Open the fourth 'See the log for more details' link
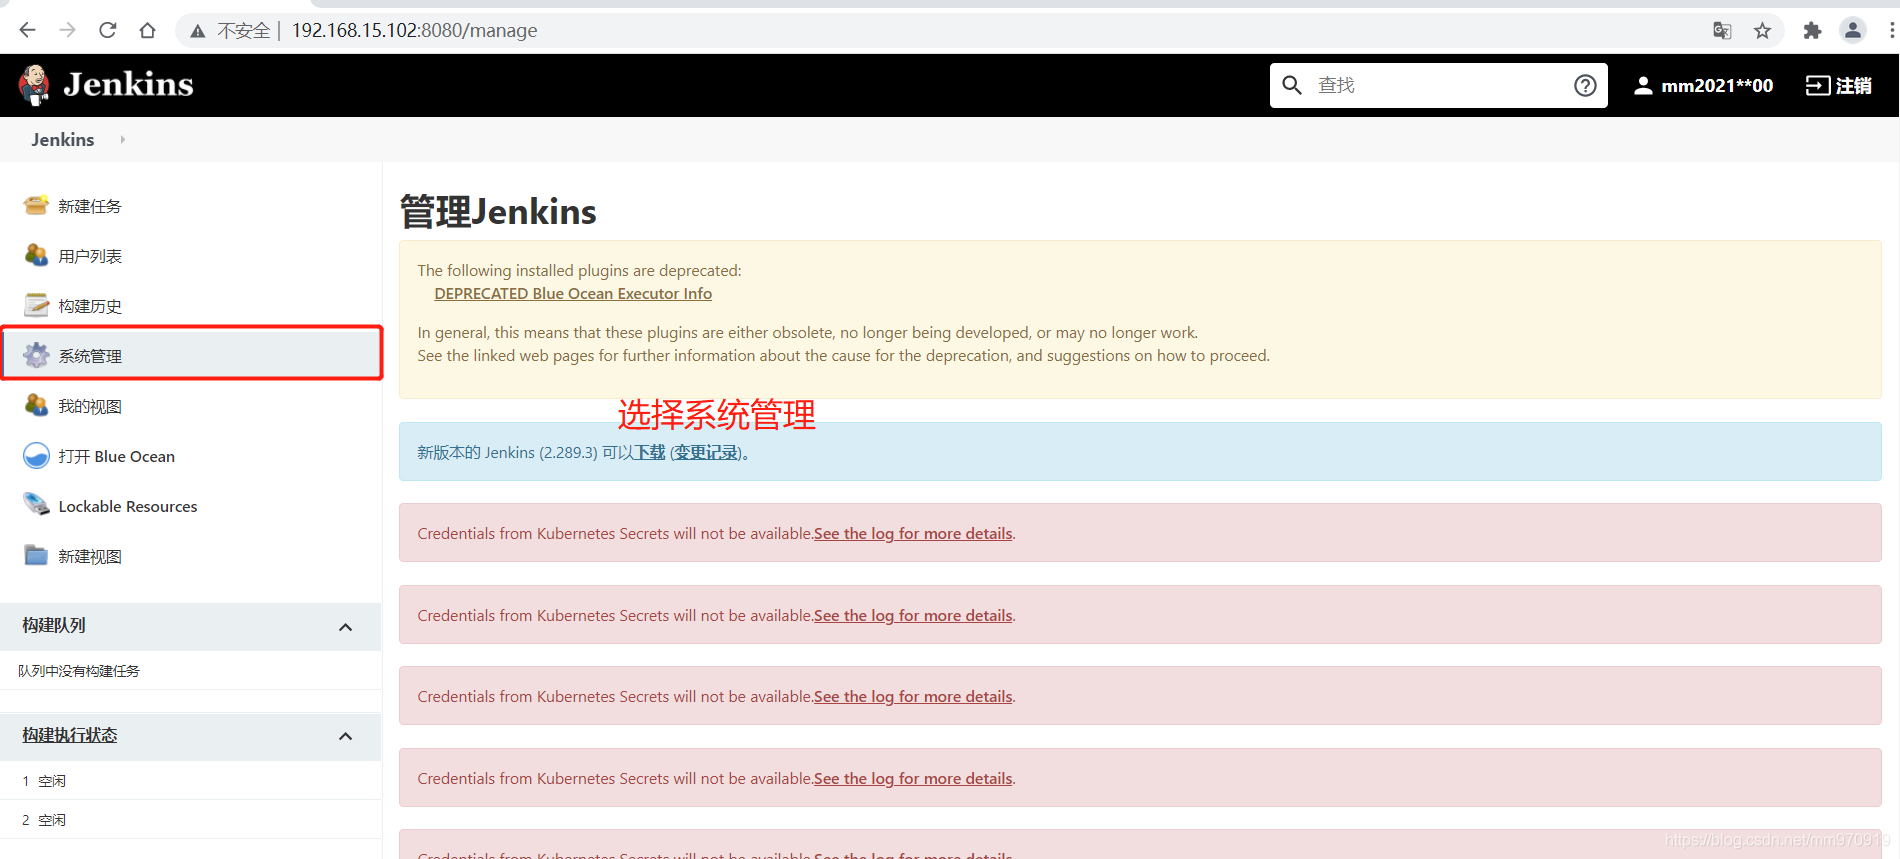1900x859 pixels. click(913, 778)
